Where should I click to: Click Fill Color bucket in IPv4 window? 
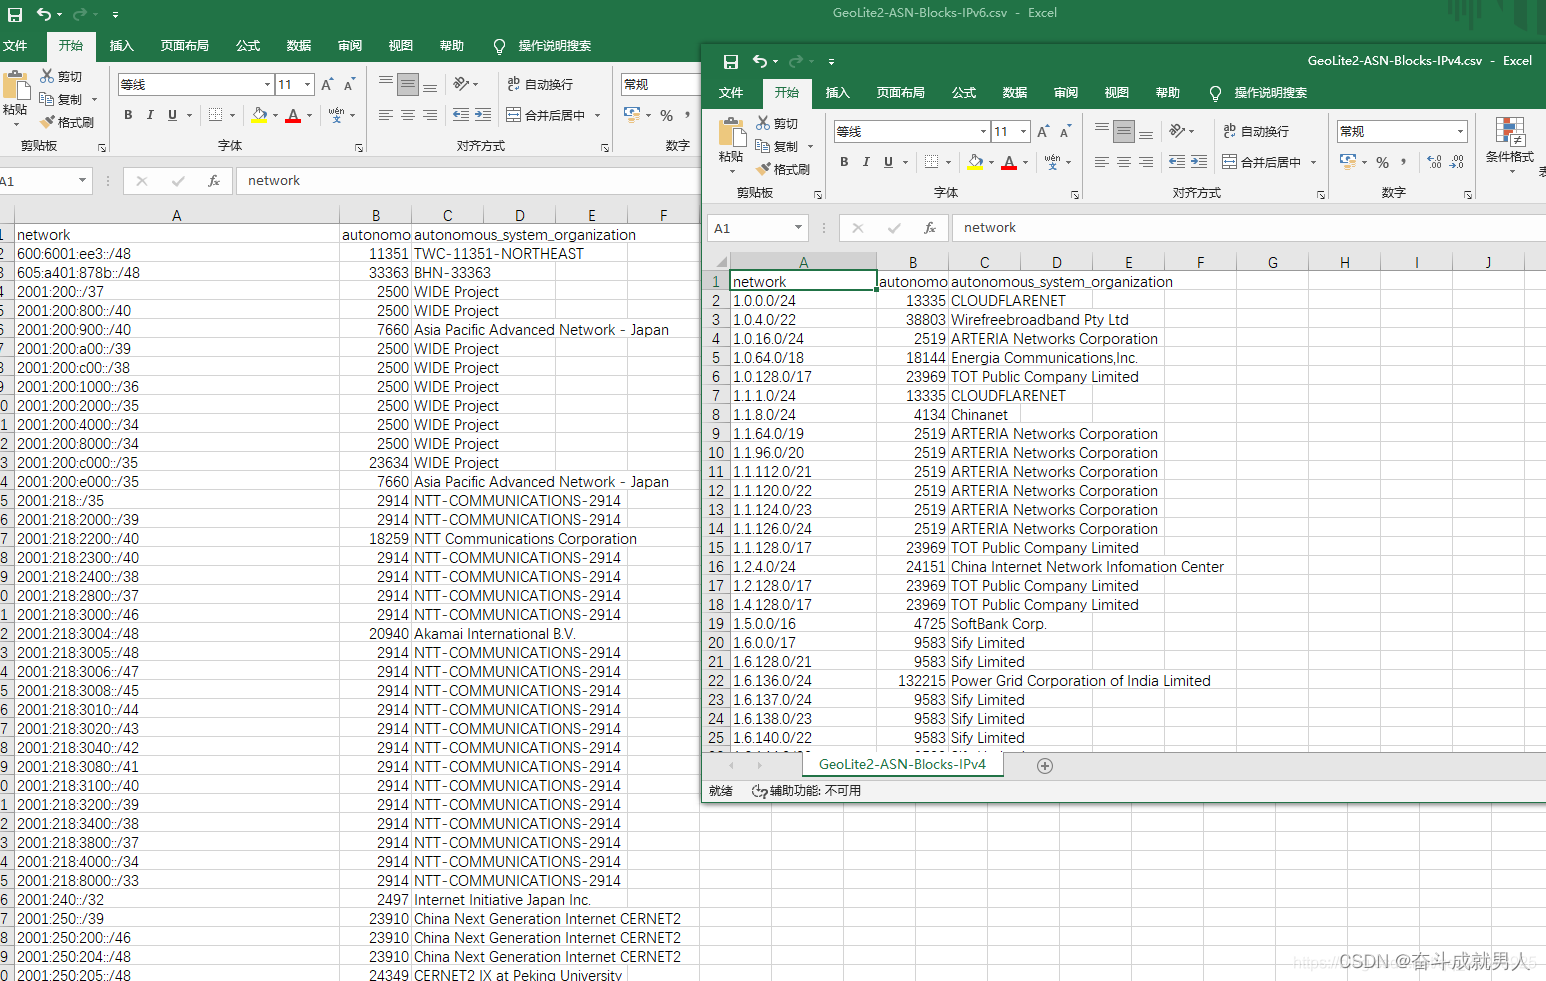(x=975, y=162)
